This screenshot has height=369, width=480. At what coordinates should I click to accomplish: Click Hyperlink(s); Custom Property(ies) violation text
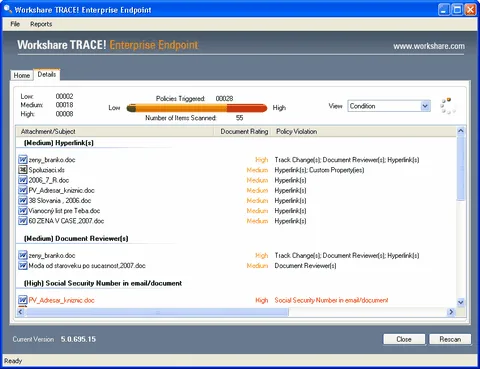click(319, 170)
